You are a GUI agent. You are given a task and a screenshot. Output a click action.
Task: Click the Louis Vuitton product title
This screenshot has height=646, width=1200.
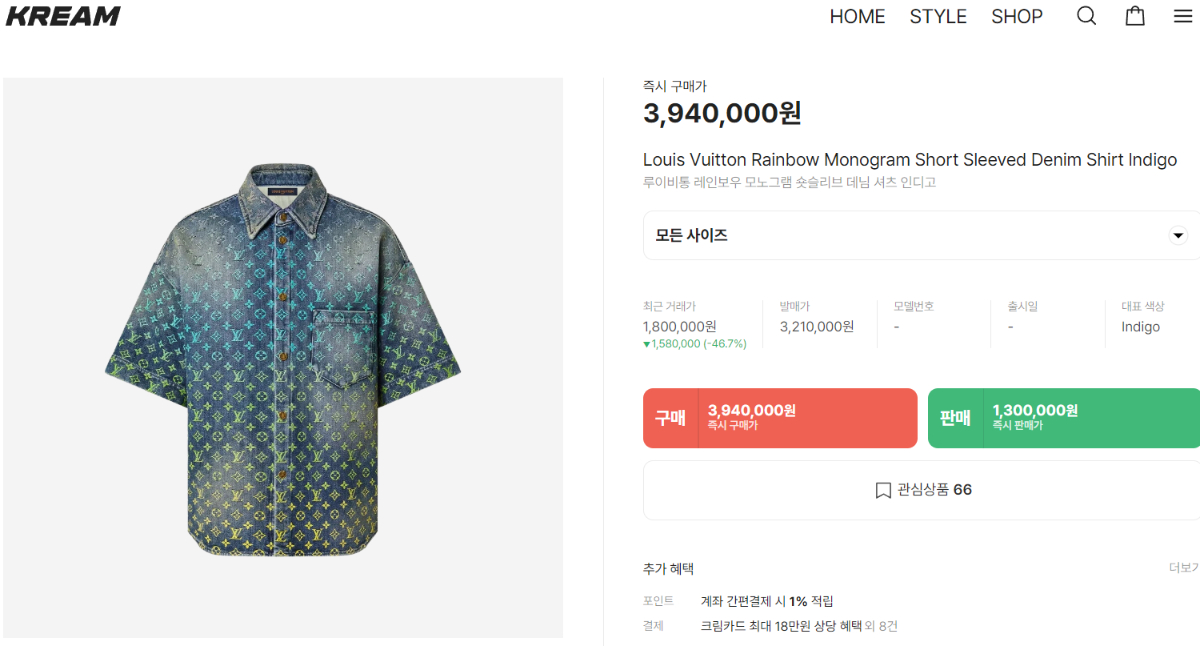click(909, 160)
